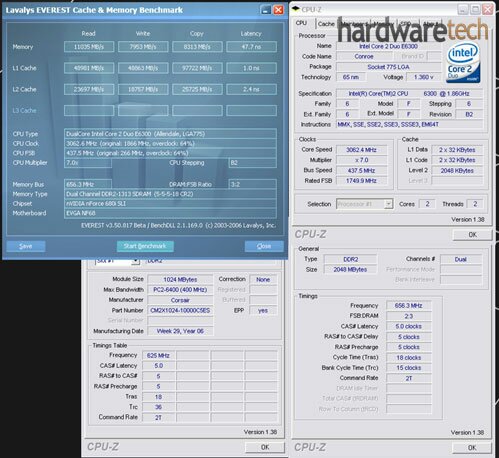This screenshot has width=499, height=458.
Task: Minimize the EVEREST benchmark window
Action: tap(266, 10)
